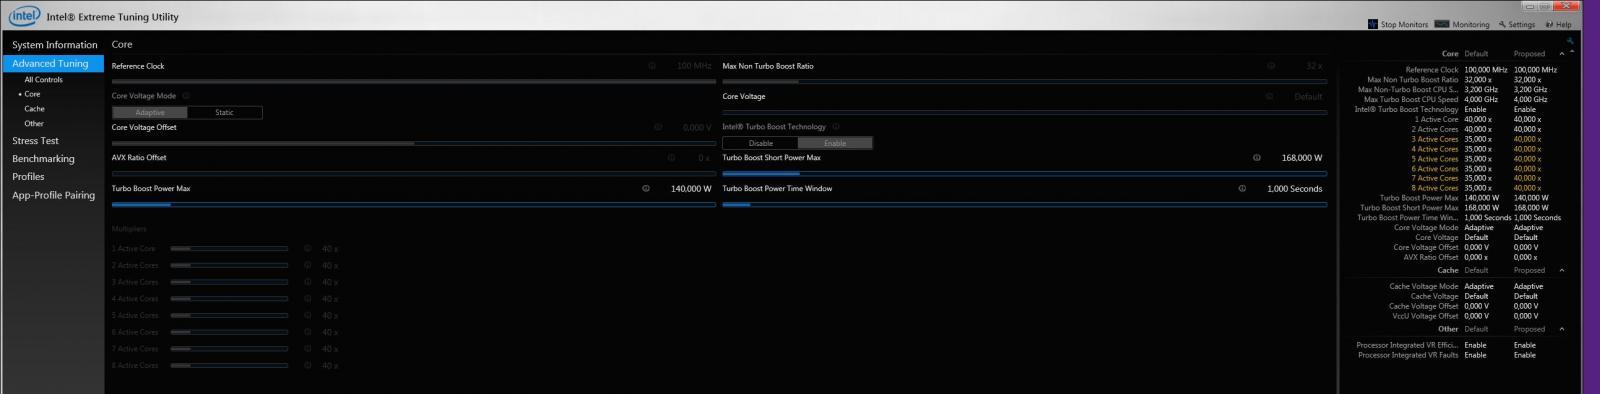Adjust the Core Voltage Offset slider
The width and height of the screenshot is (1600, 394).
tap(414, 144)
